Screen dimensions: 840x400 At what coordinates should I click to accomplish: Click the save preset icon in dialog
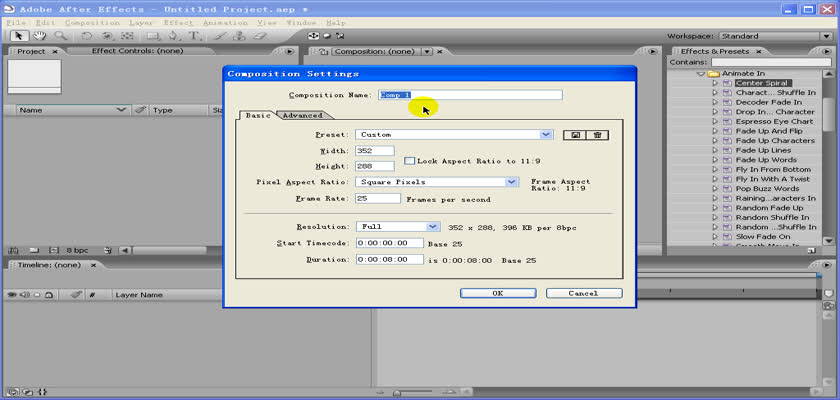[575, 135]
